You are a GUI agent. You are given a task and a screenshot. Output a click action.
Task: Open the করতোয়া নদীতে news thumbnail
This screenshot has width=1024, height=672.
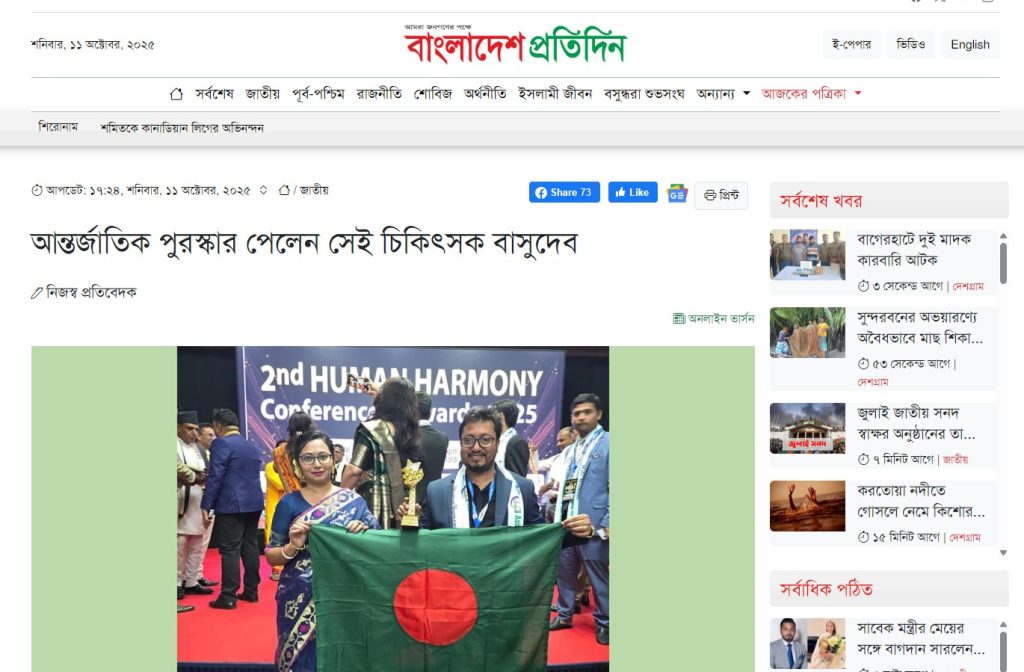pos(807,506)
